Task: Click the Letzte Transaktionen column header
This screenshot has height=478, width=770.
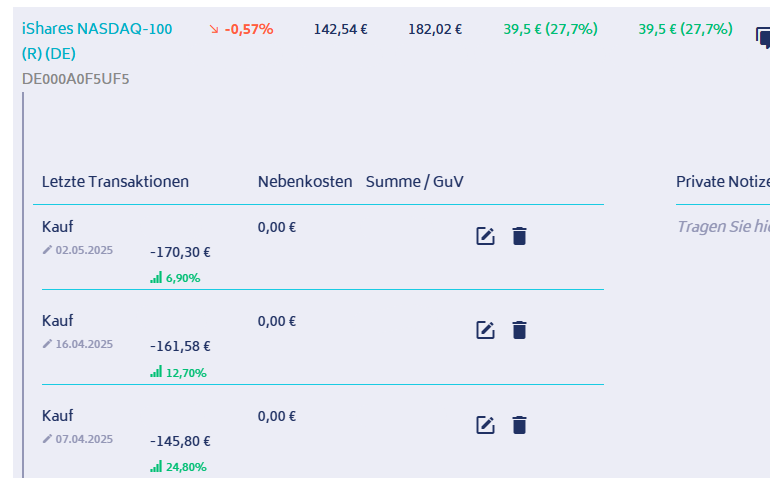Action: click(x=115, y=182)
